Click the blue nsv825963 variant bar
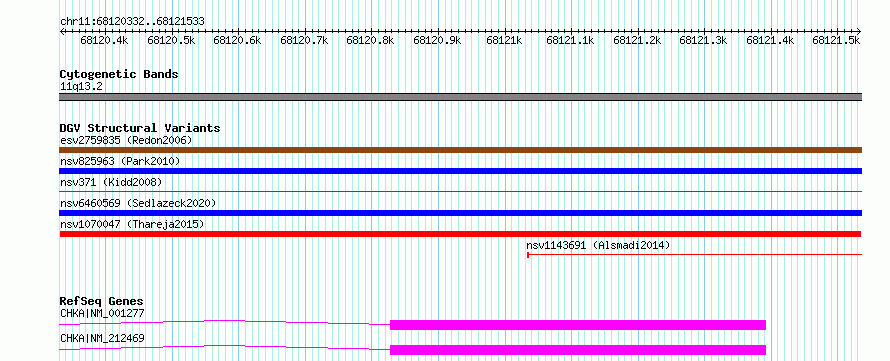 point(460,171)
